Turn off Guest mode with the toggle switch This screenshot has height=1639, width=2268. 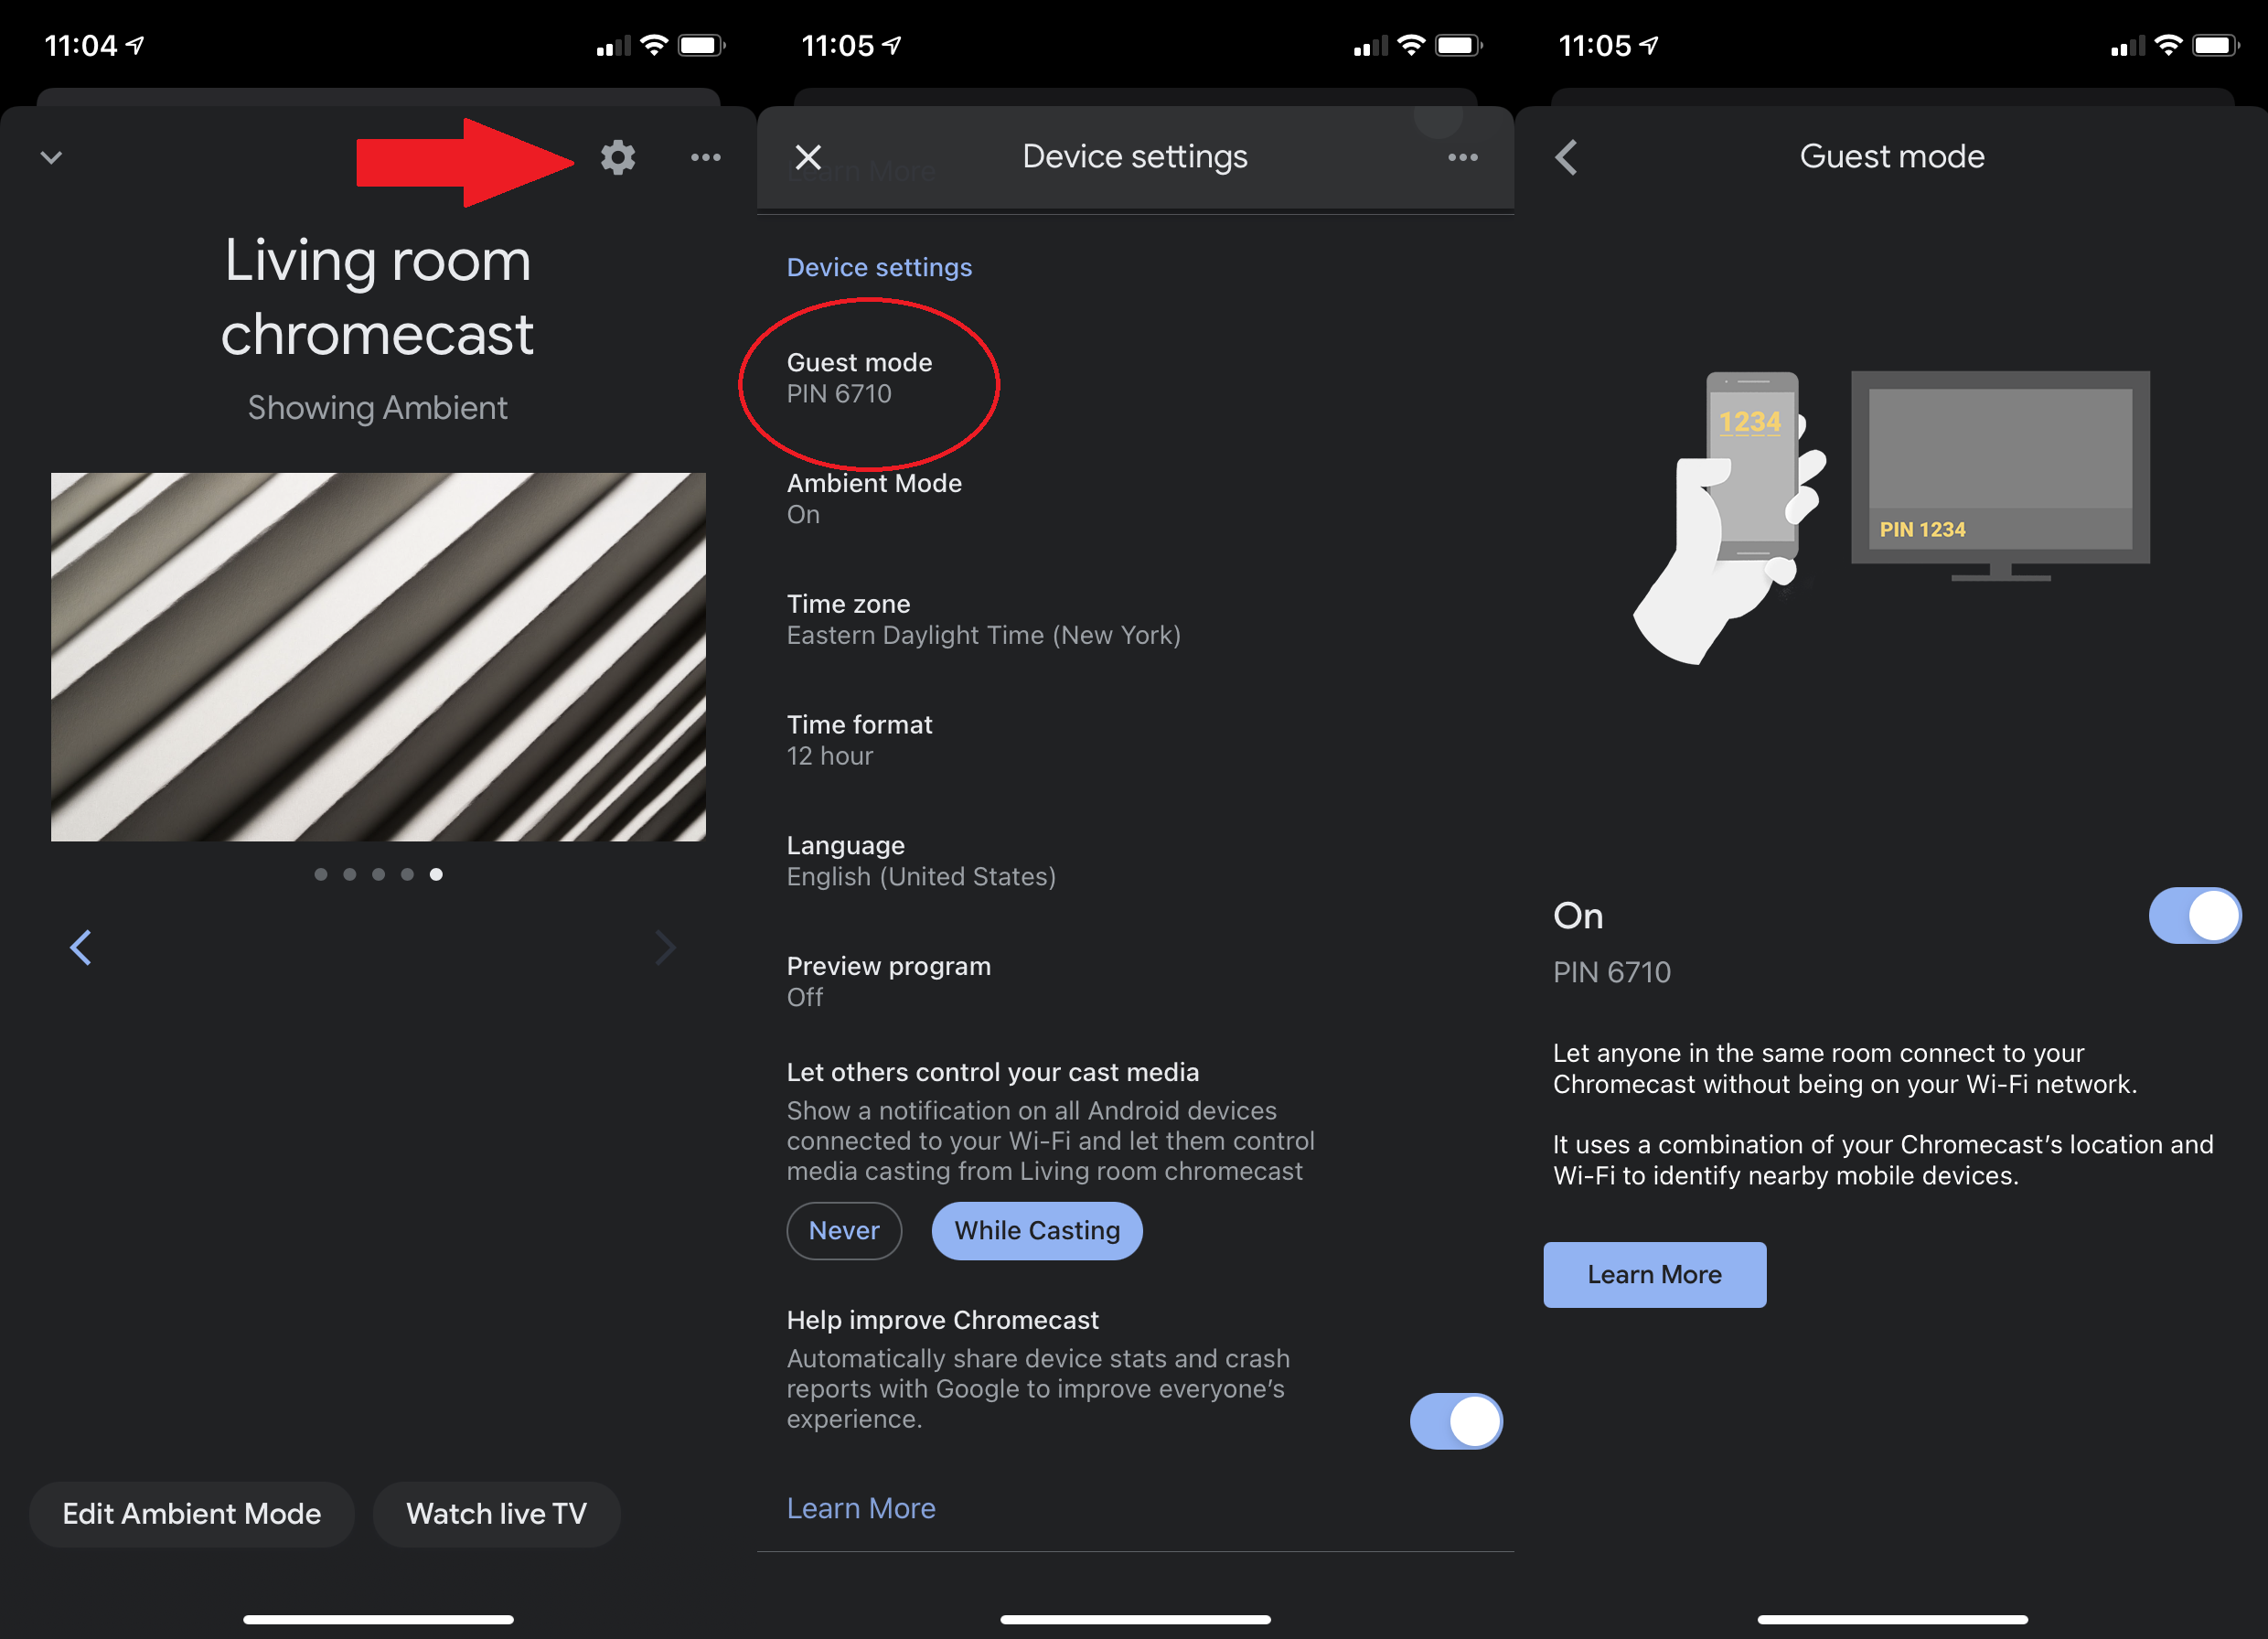tap(2194, 915)
